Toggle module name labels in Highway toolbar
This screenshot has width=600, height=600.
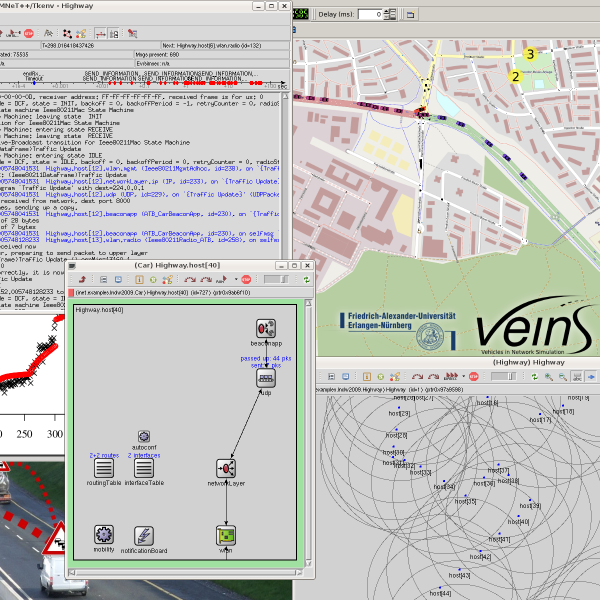(577, 377)
